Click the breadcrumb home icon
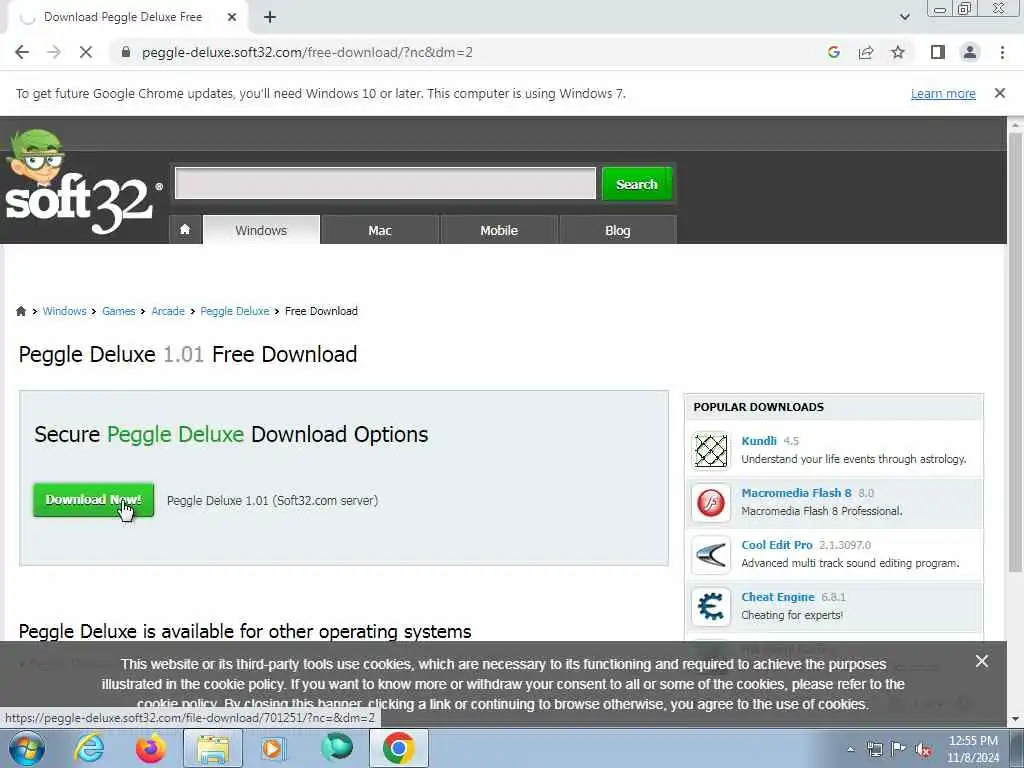Screen dimensions: 1024x768 coord(21,311)
